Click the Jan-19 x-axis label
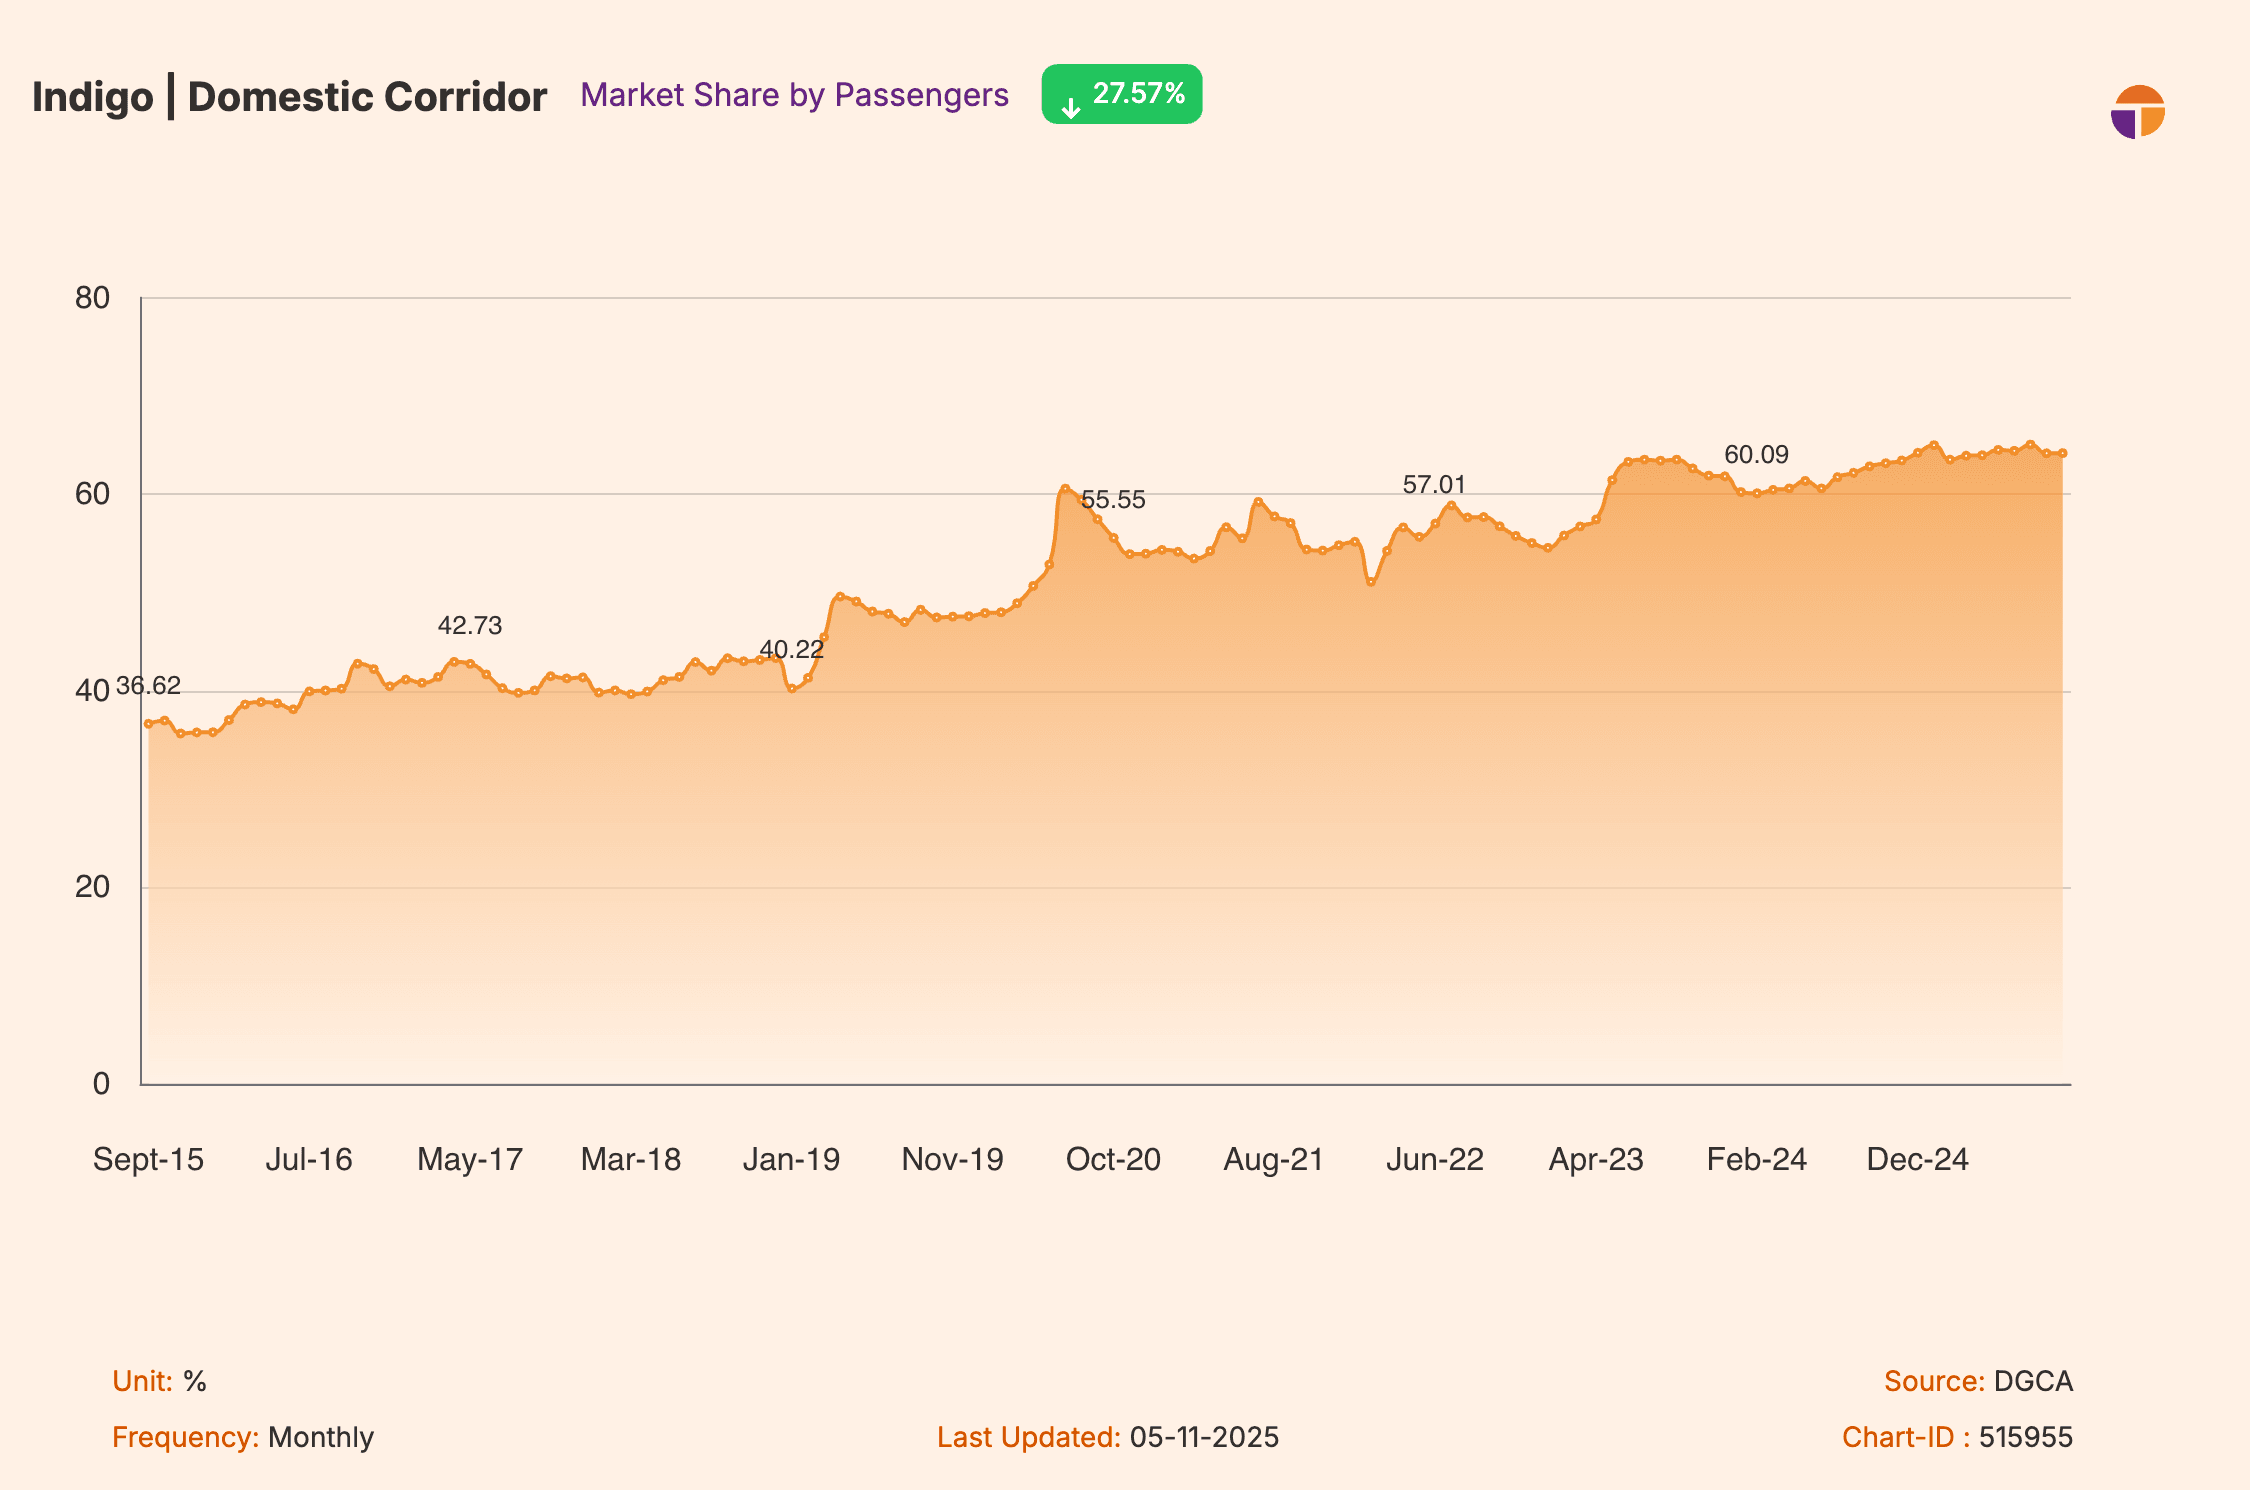This screenshot has width=2250, height=1490. 791,1160
